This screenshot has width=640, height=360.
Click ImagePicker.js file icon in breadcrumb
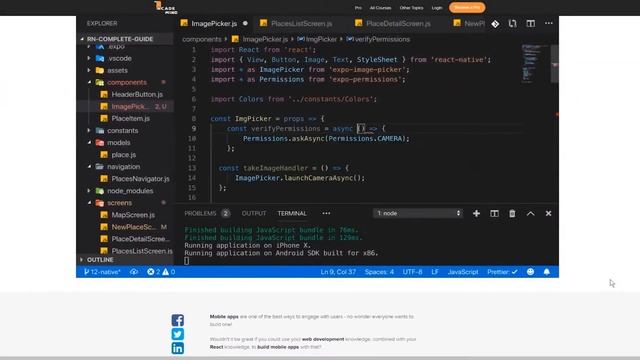235,39
